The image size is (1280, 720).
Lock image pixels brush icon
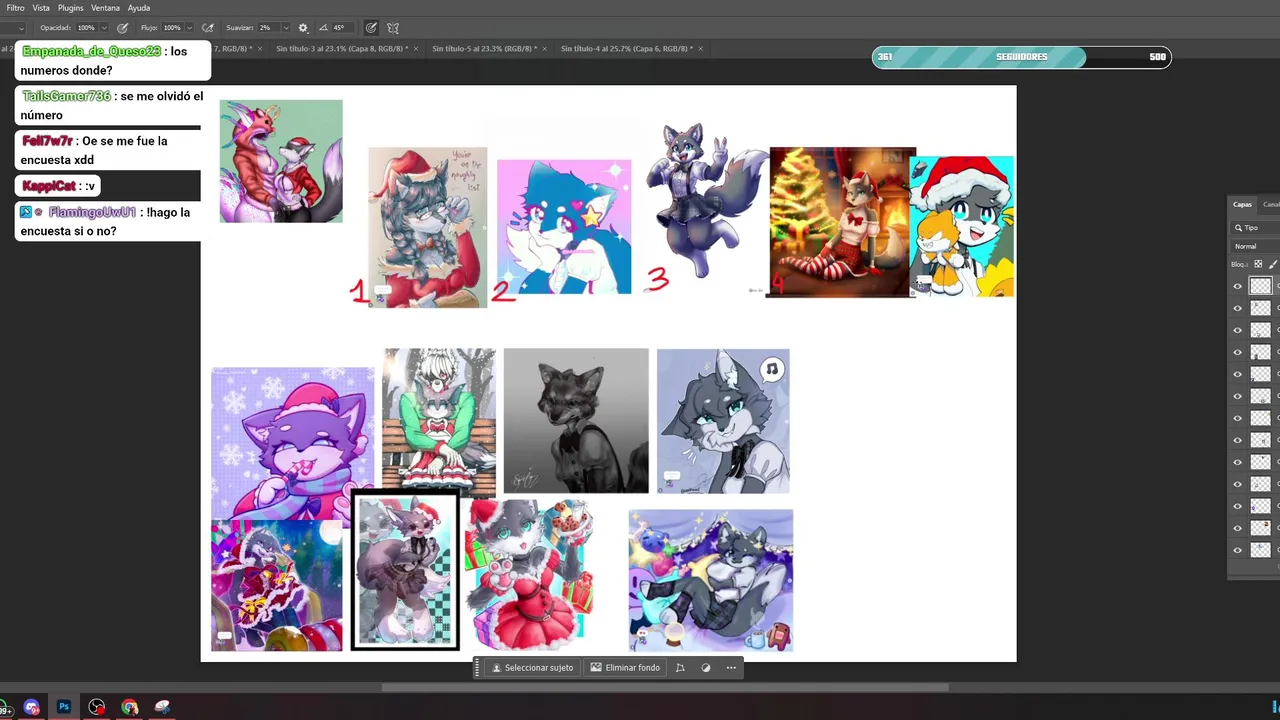1273,264
